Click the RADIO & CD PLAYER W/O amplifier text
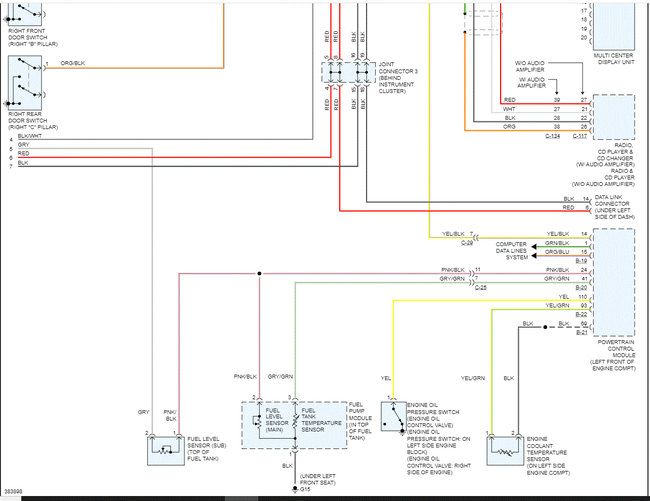This screenshot has width=650, height=501. (603, 177)
